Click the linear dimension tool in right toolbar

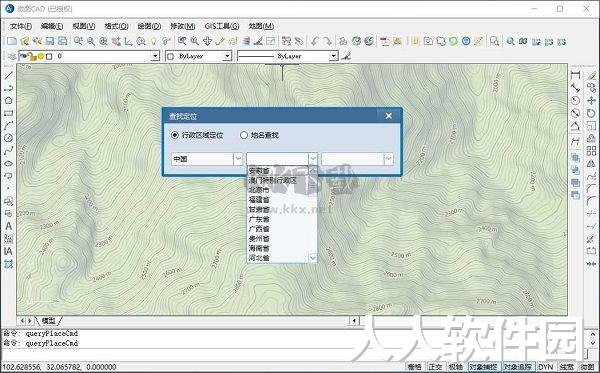tap(575, 75)
